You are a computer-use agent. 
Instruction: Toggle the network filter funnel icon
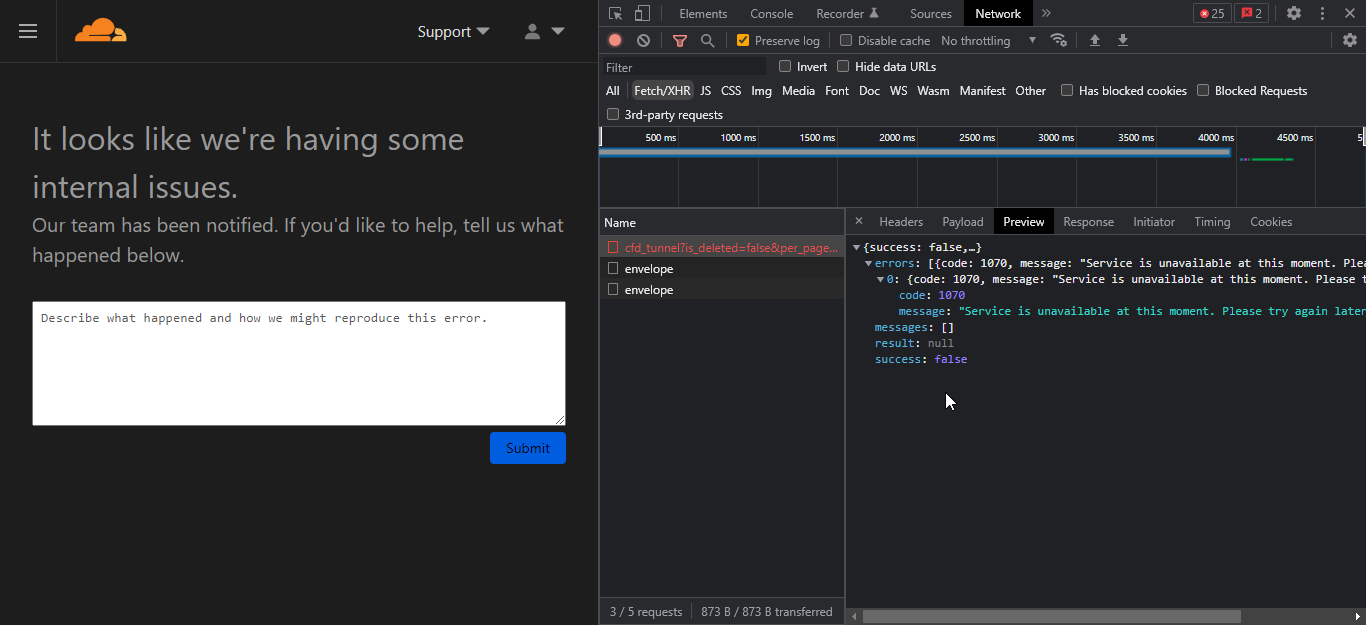(680, 40)
